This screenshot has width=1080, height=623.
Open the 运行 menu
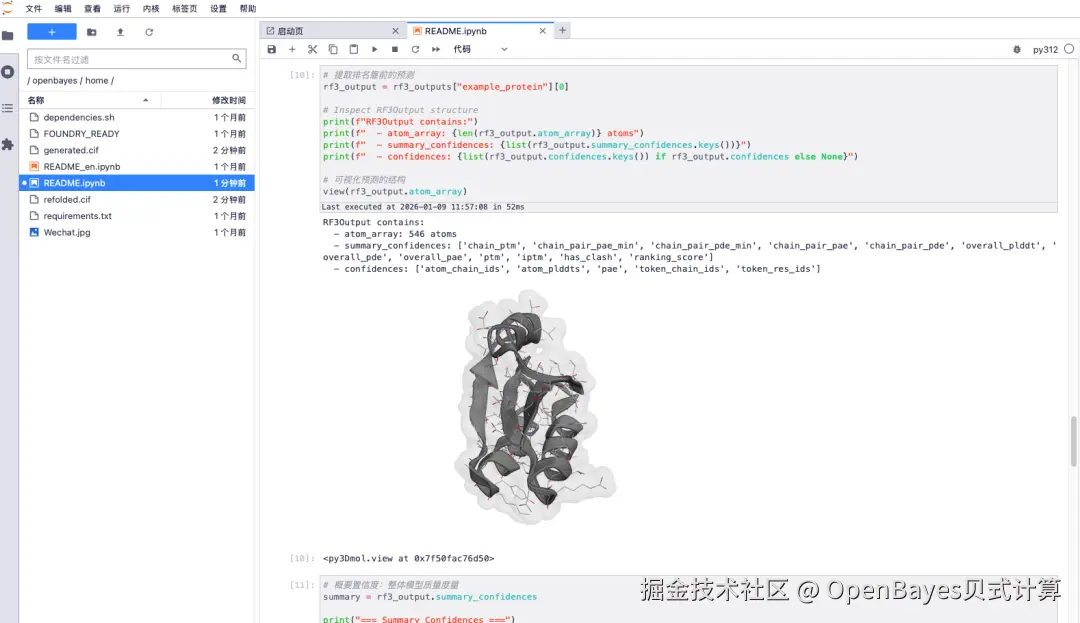pyautogui.click(x=121, y=9)
